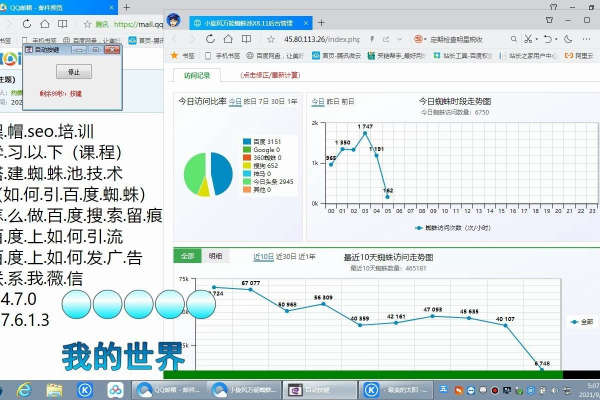Select the 全部 green tab
The width and height of the screenshot is (600, 400).
point(187,256)
